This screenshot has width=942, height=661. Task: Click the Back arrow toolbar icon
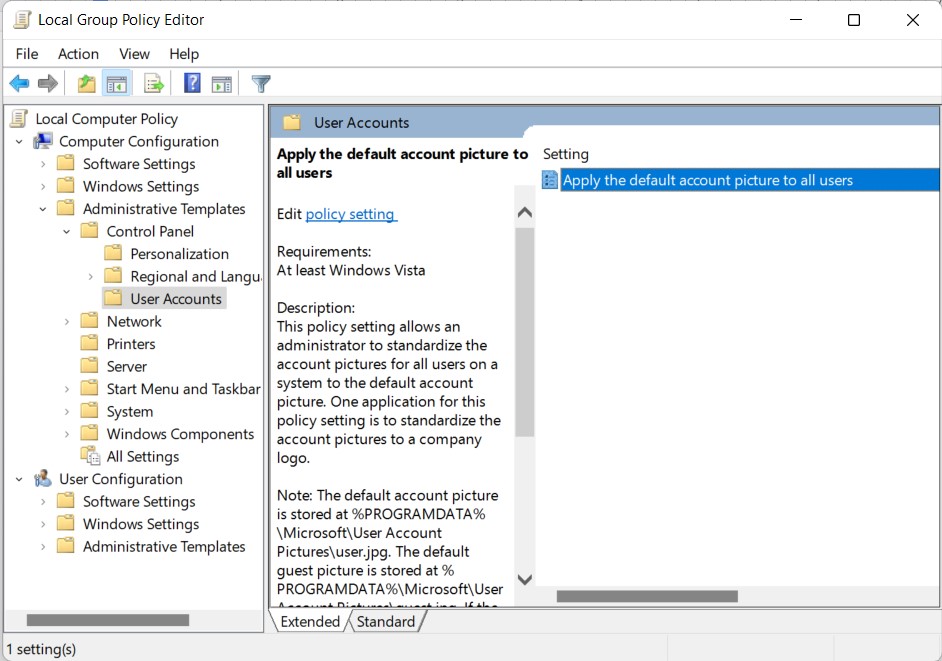click(x=19, y=84)
